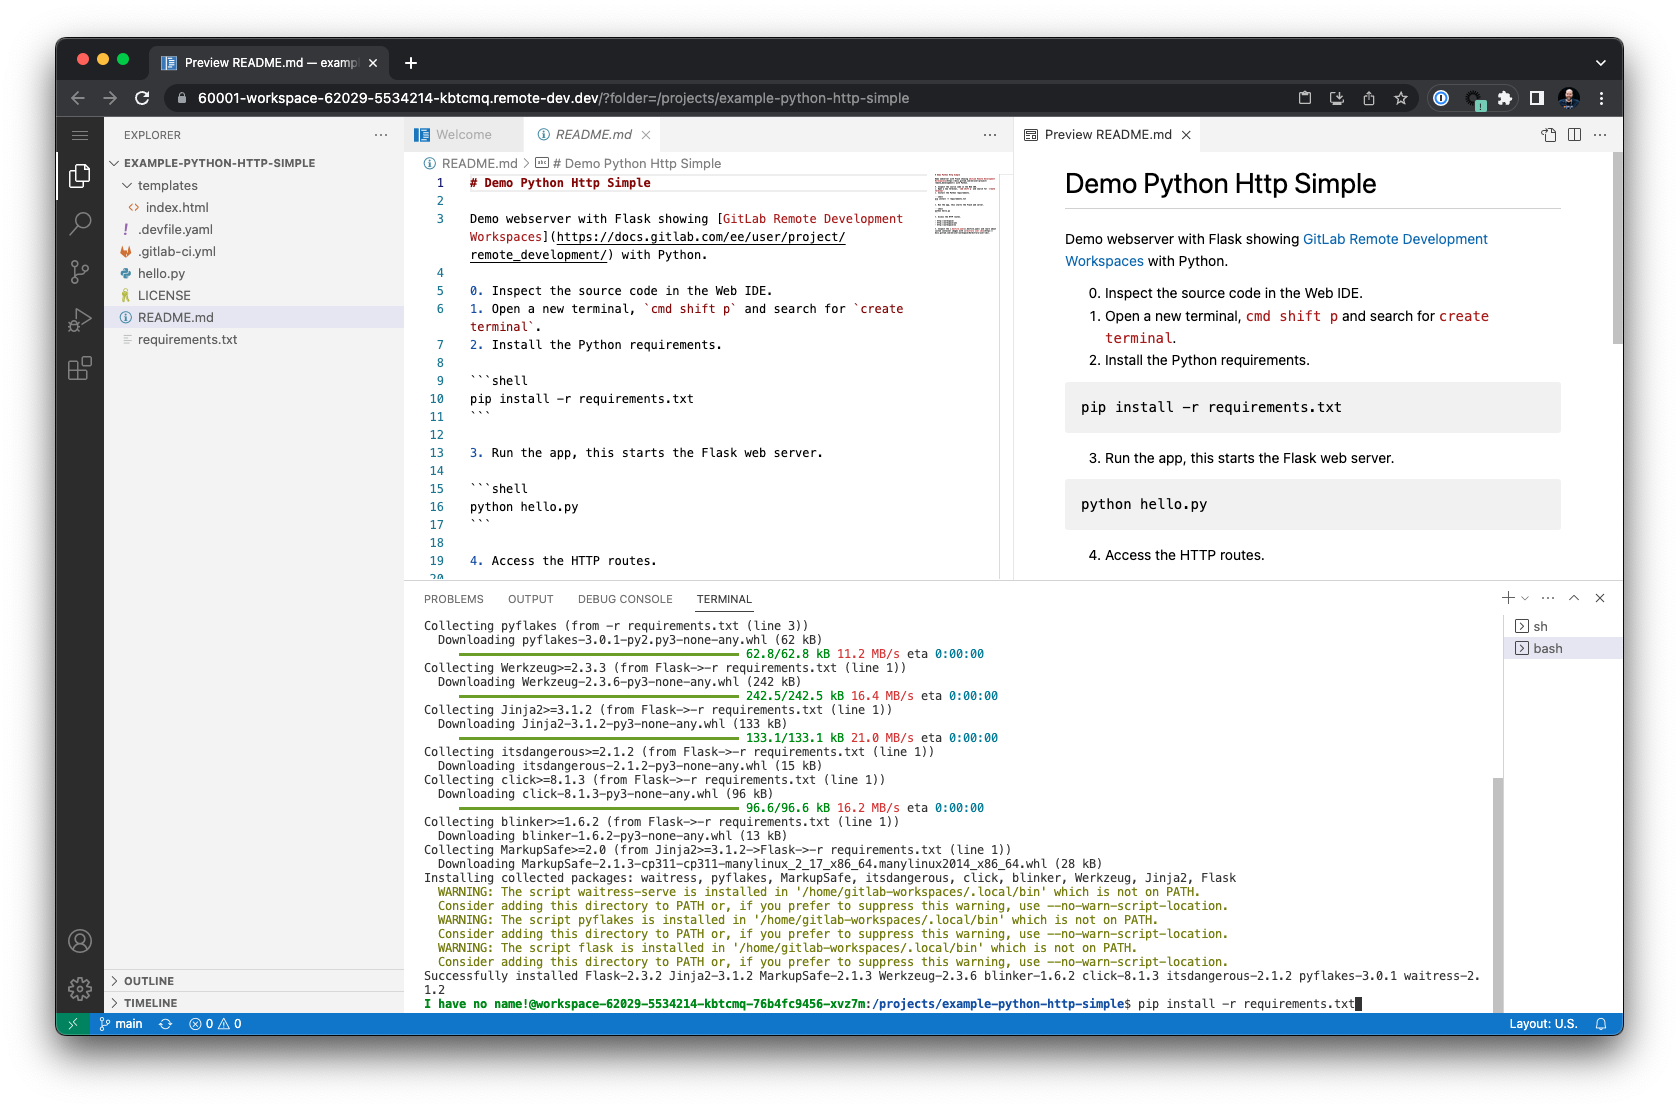Split the preview editor to the side

coord(1572,134)
